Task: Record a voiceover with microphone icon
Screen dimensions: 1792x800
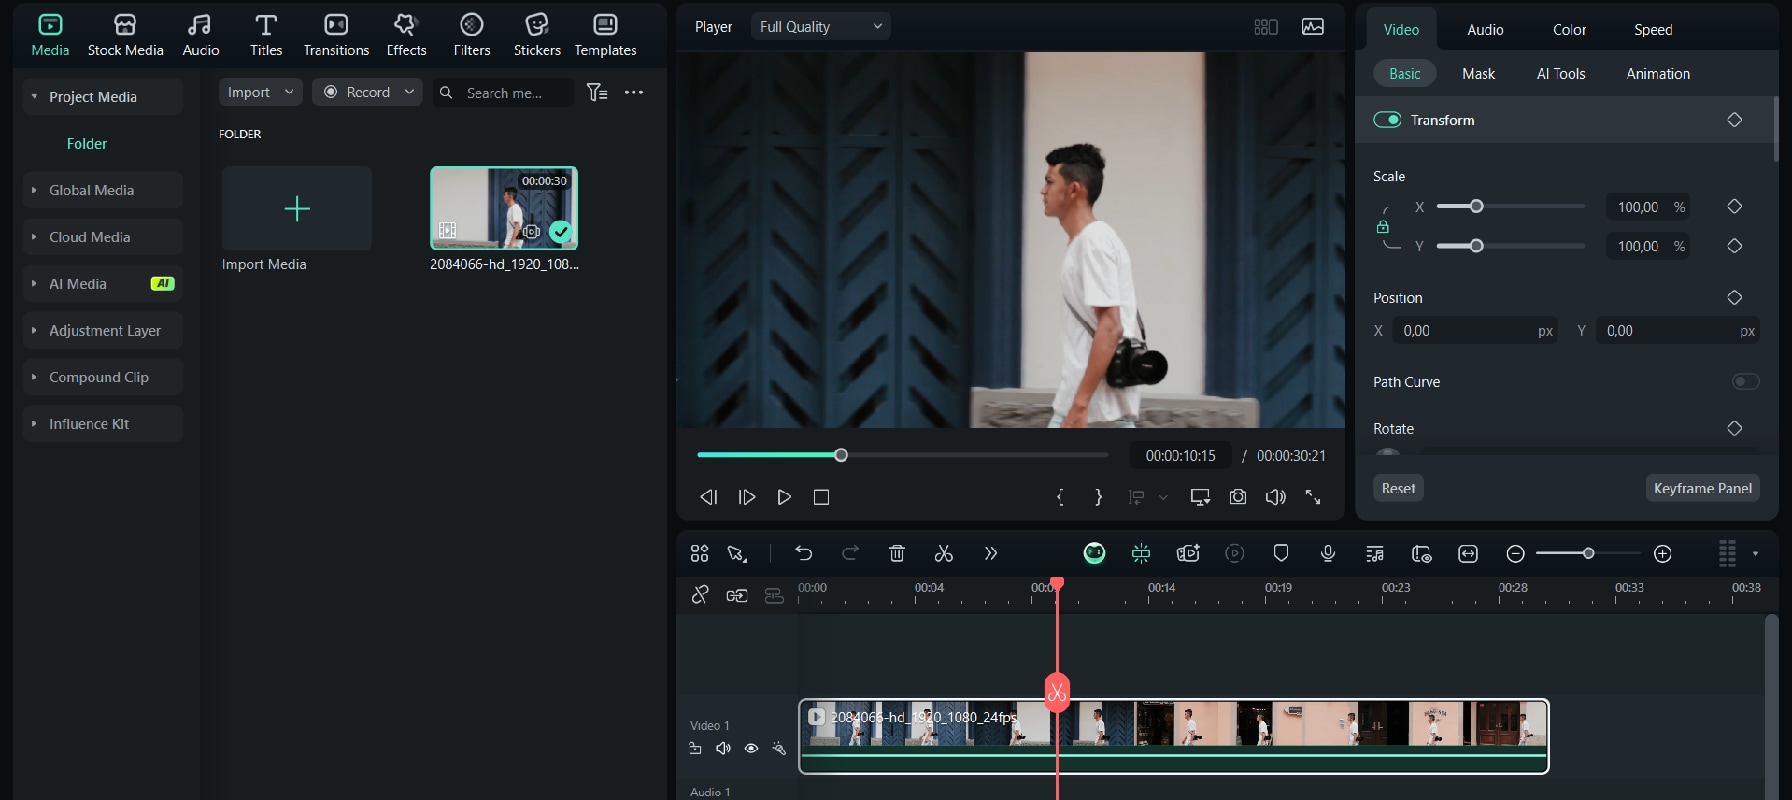Action: pos(1328,553)
